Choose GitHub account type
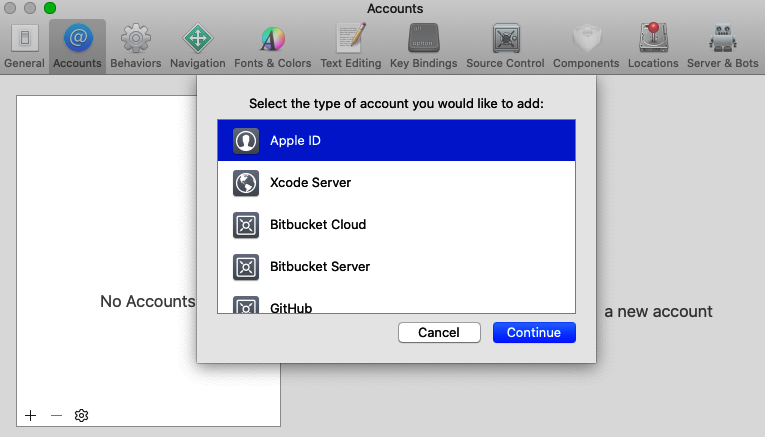Screen dimensions: 765x437 (396, 304)
